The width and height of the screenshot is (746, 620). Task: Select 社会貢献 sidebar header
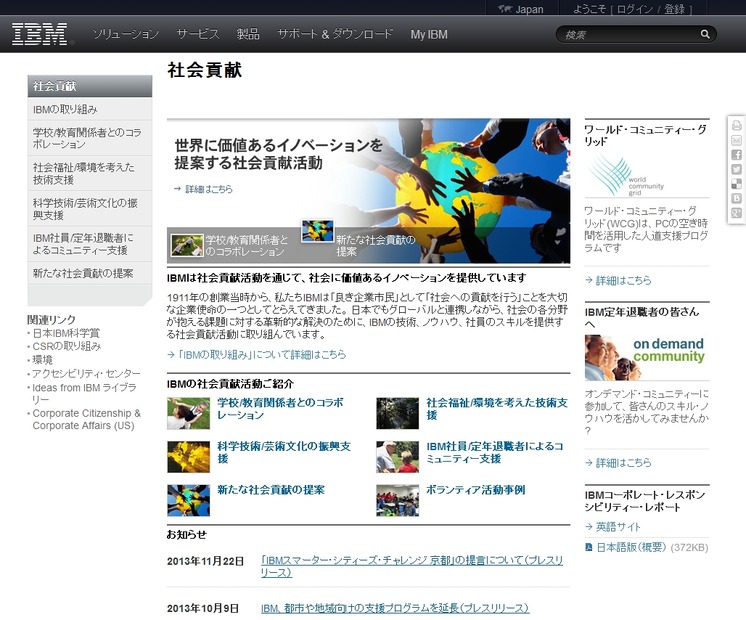[x=90, y=86]
